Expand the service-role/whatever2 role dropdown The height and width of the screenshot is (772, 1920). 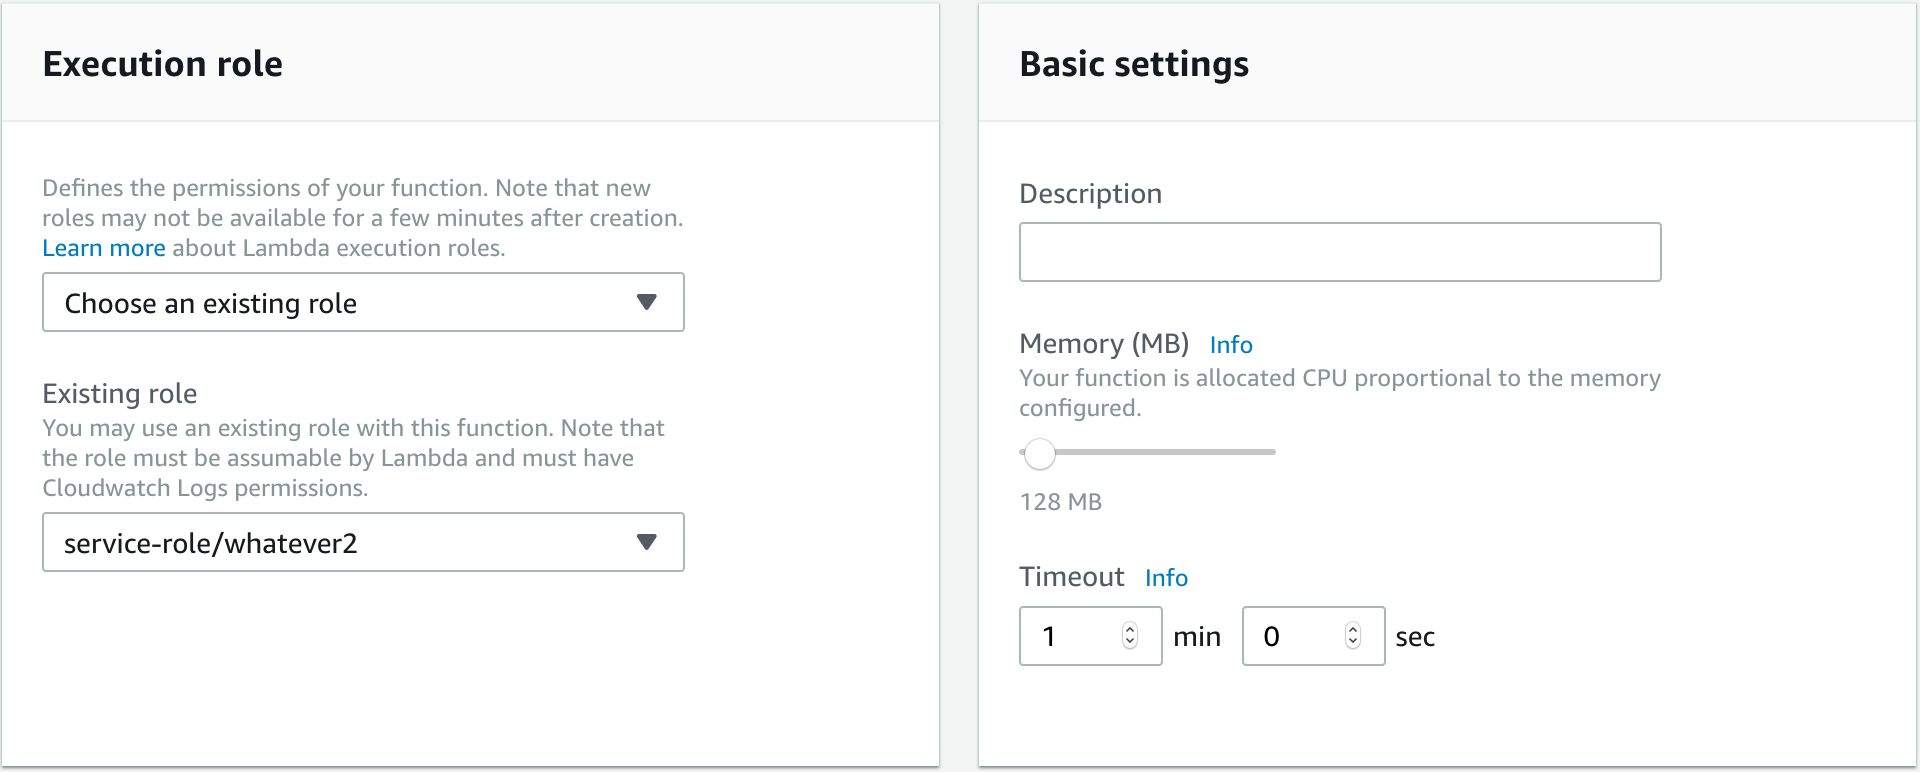[x=363, y=542]
